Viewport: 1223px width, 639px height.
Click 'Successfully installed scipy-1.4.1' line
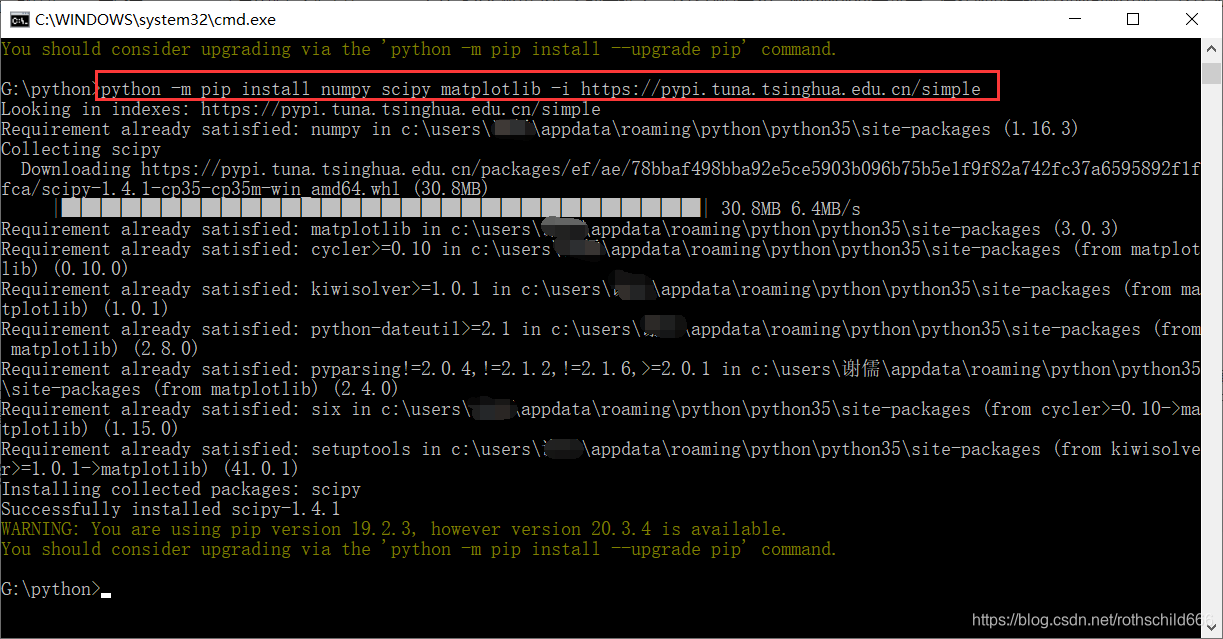point(171,509)
